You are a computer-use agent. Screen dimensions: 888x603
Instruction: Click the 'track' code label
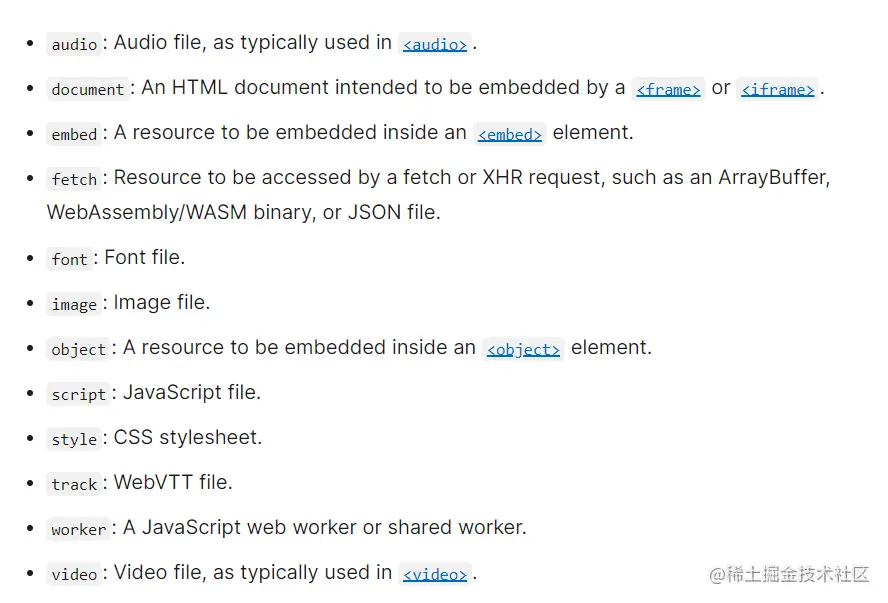coord(74,484)
